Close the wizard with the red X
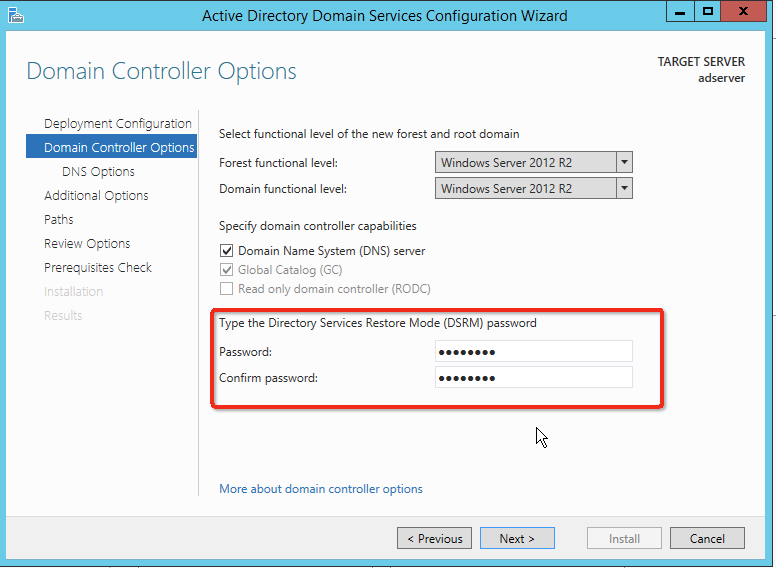This screenshot has height=568, width=776. pyautogui.click(x=746, y=12)
